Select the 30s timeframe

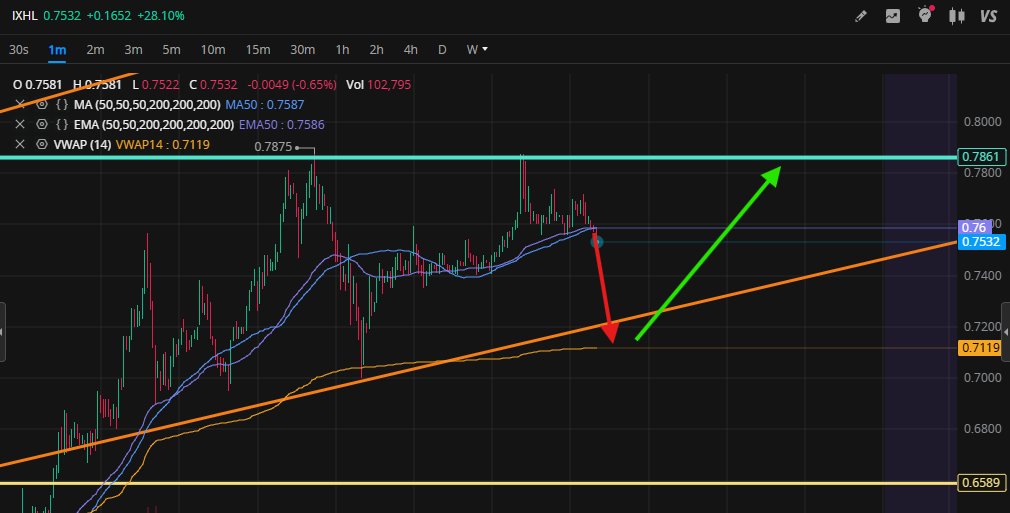tap(19, 50)
